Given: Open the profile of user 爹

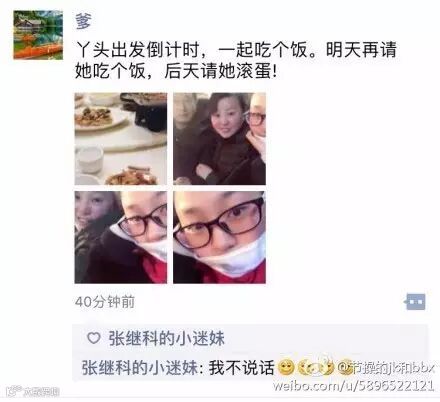Looking at the screenshot, I should 83,21.
